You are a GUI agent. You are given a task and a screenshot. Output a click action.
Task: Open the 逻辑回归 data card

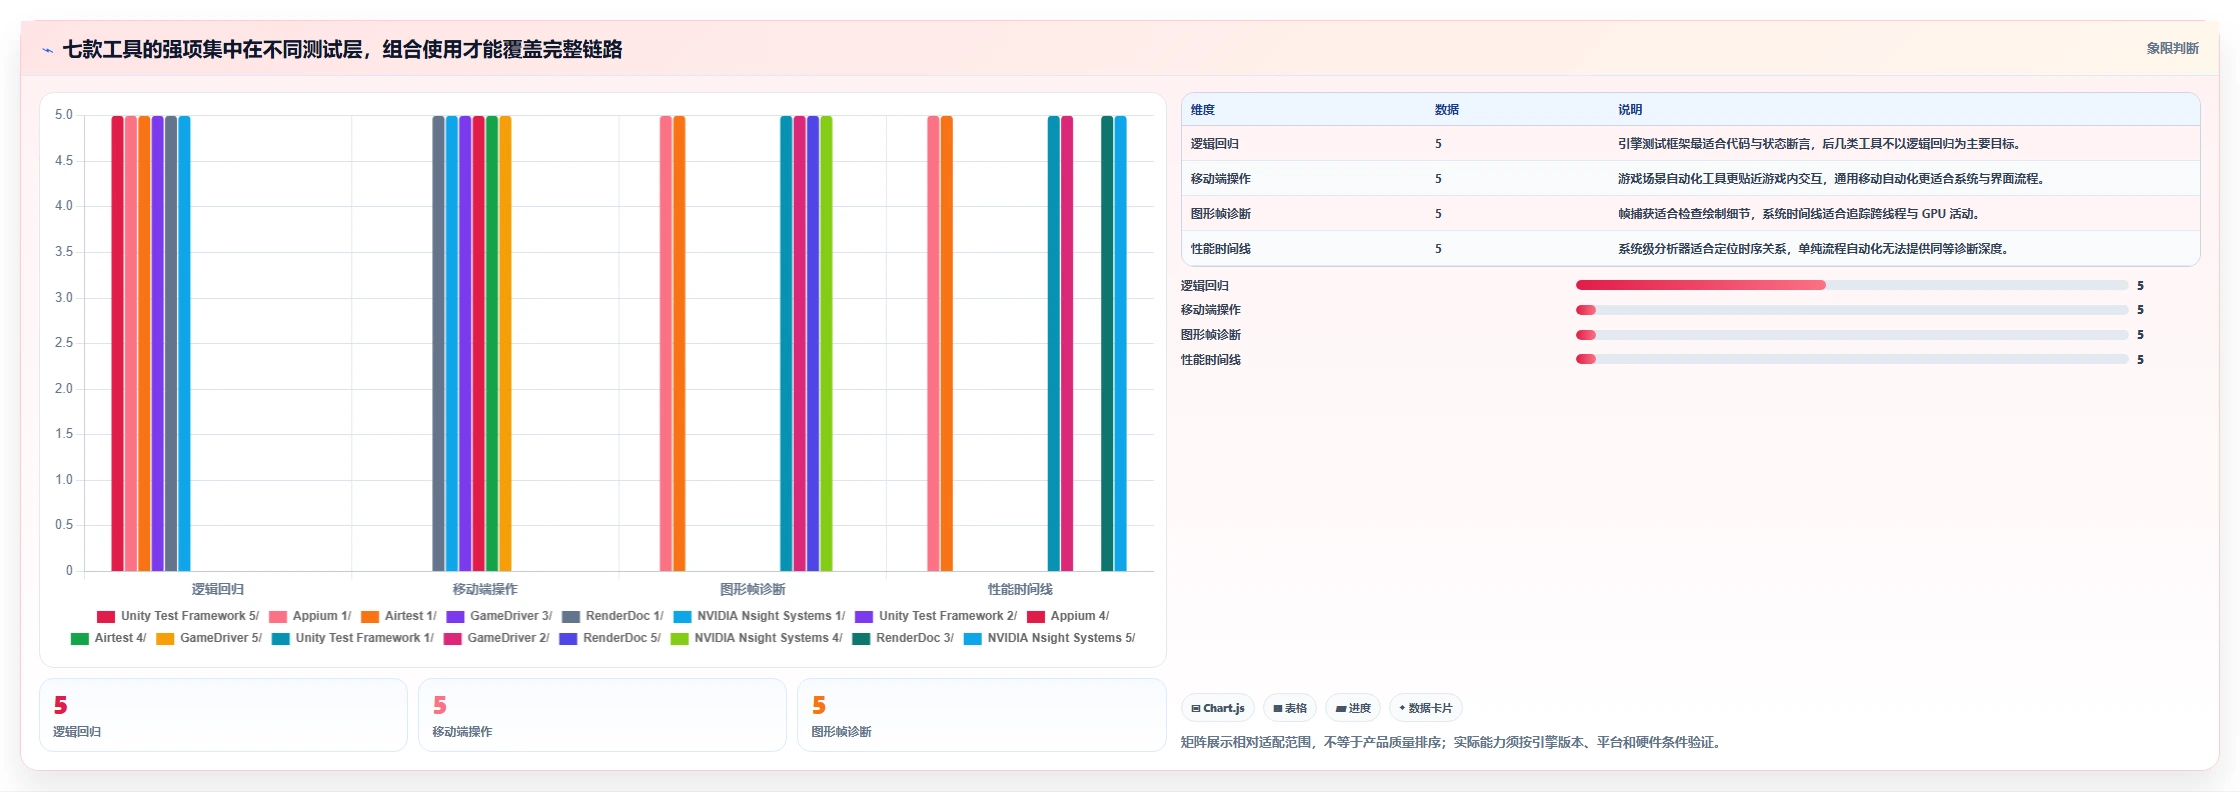pyautogui.click(x=223, y=715)
